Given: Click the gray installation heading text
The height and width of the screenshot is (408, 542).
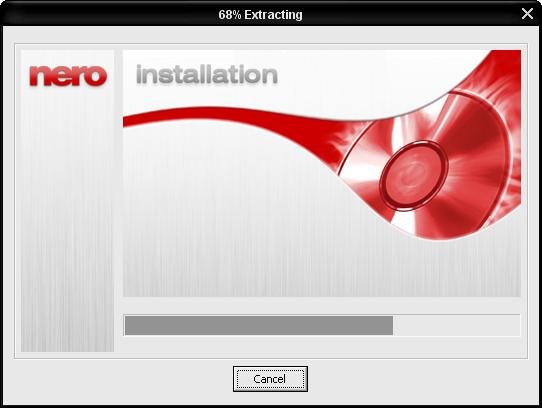Looking at the screenshot, I should pyautogui.click(x=207, y=74).
